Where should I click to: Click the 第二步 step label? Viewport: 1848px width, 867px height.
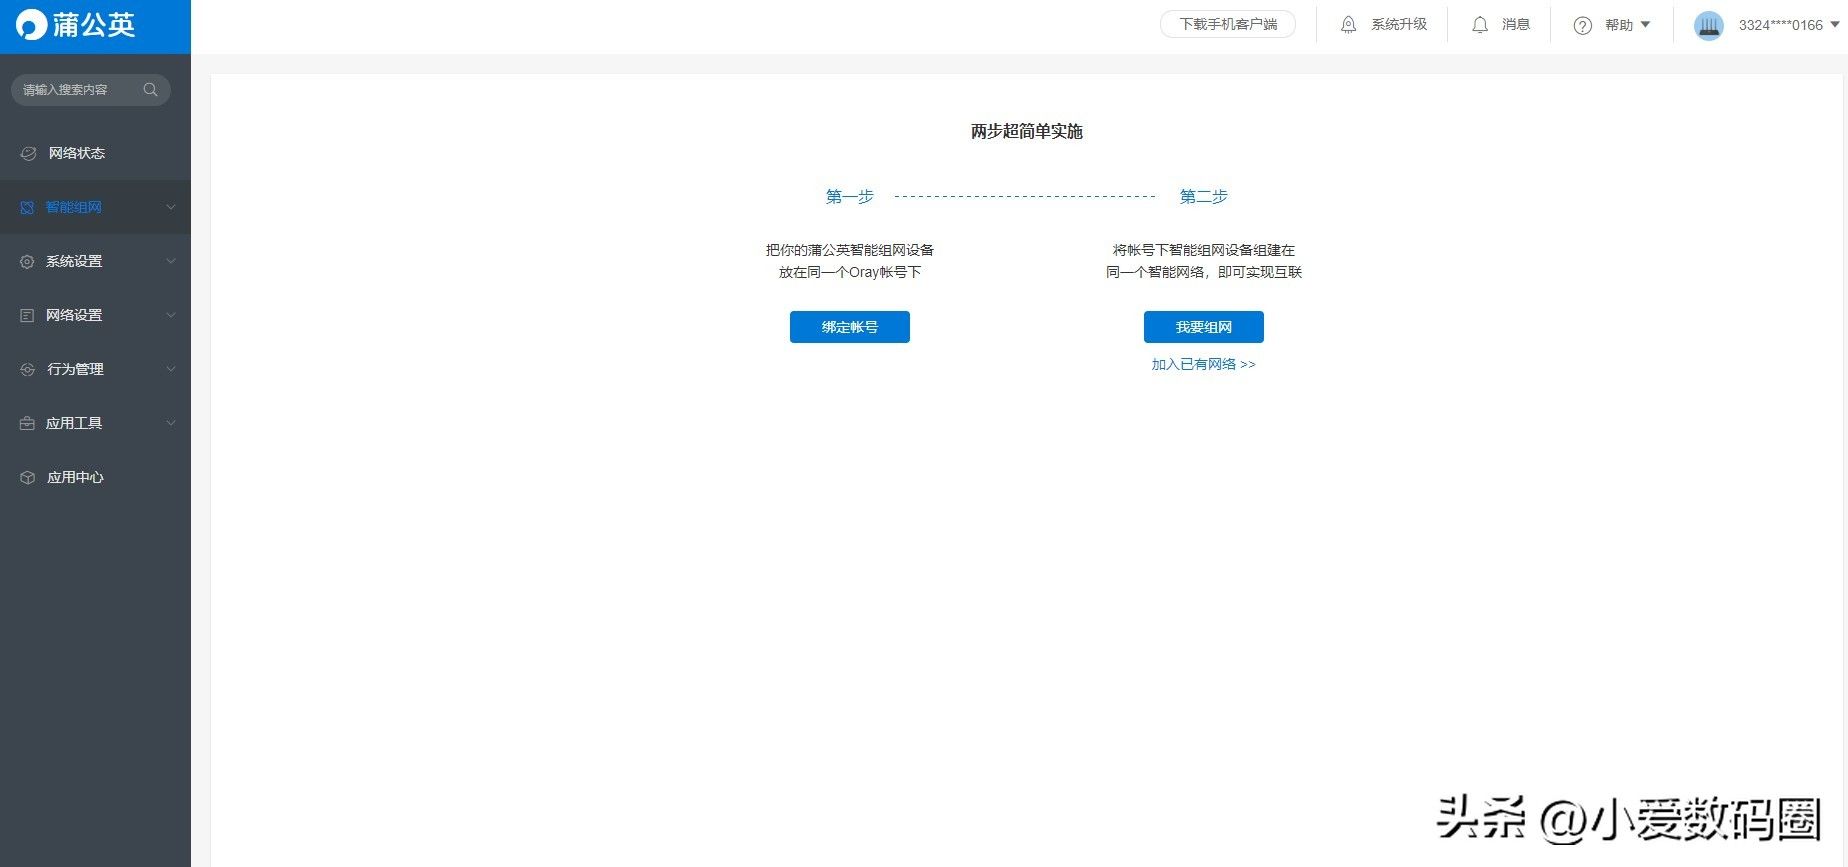point(1203,196)
